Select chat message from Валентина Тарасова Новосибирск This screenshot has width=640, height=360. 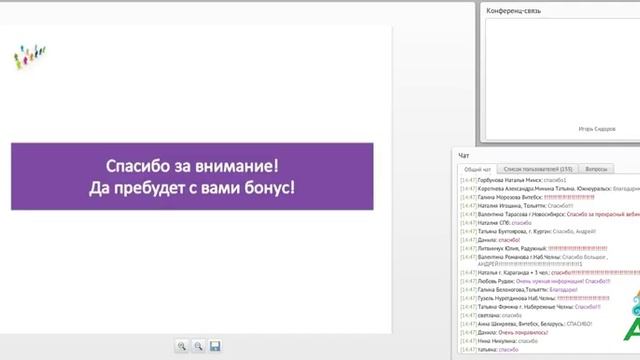(550, 214)
